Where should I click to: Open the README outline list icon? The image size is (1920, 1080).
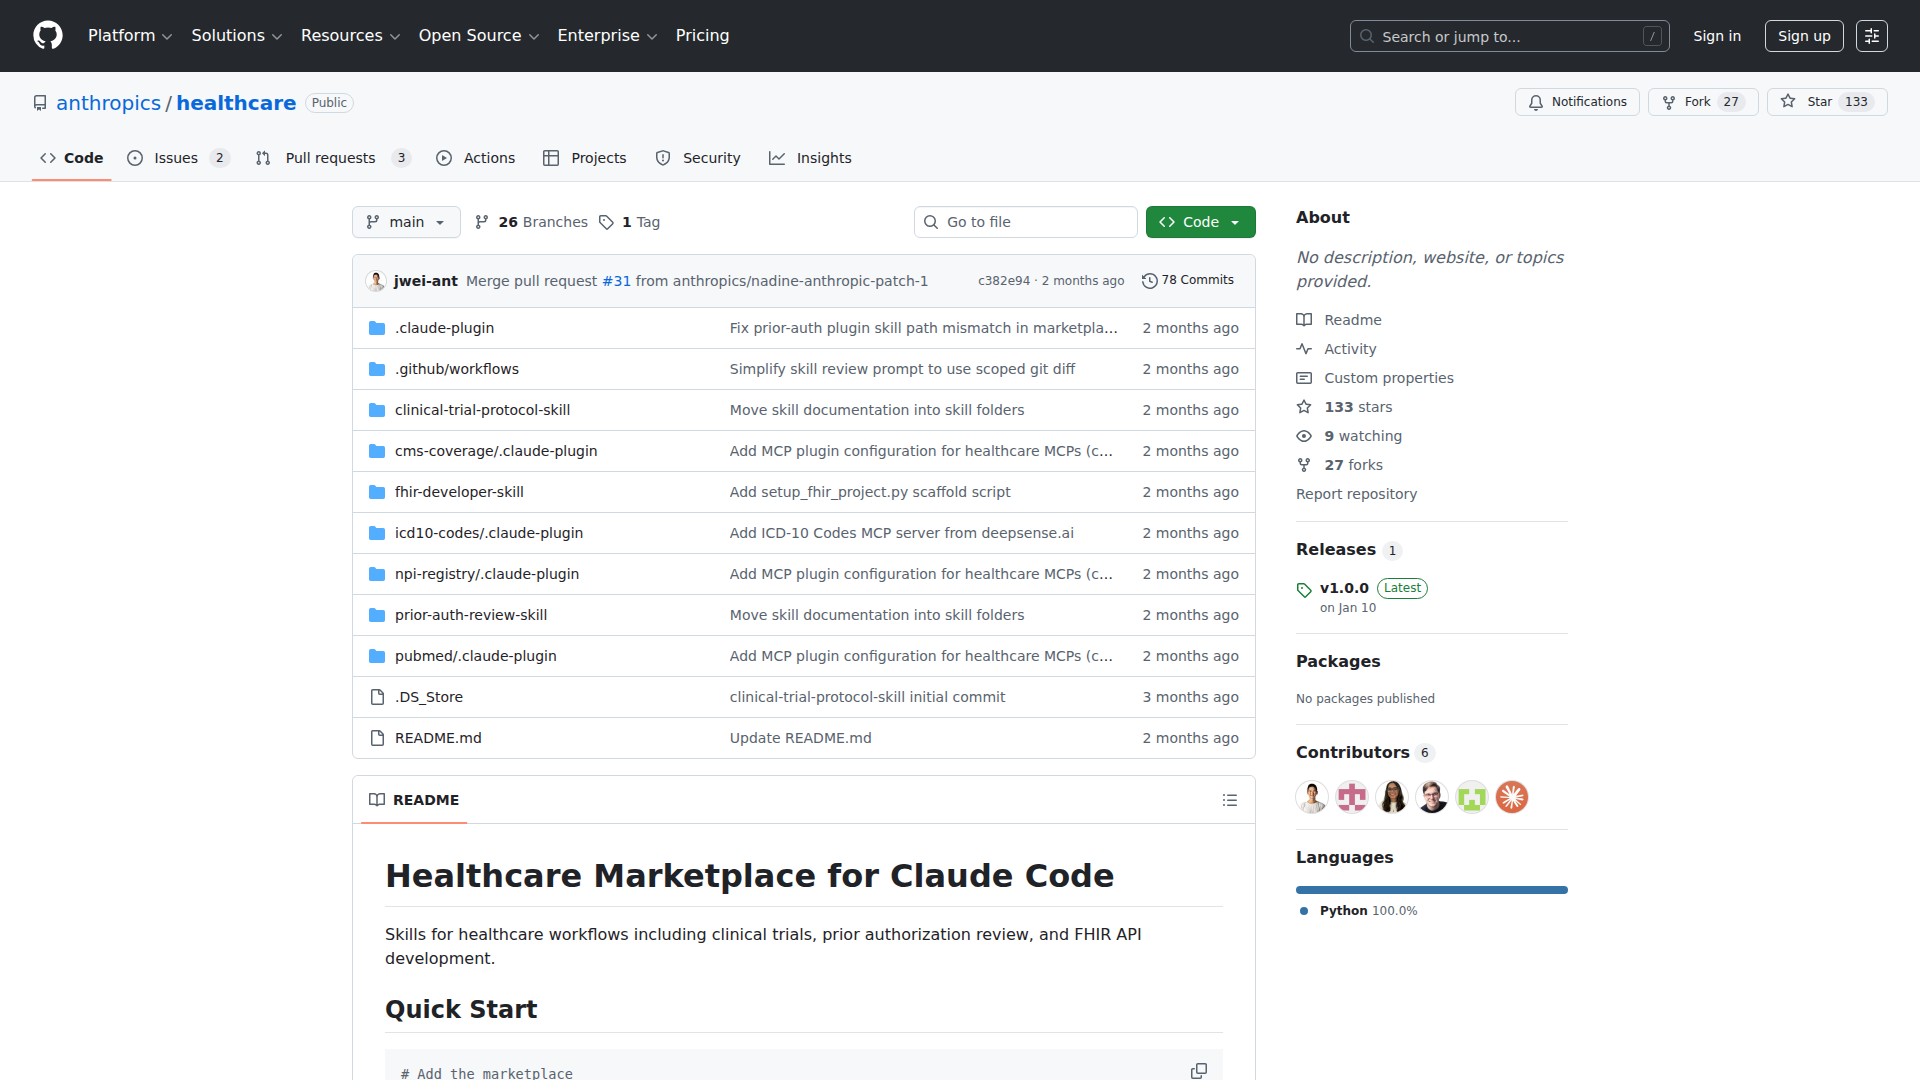[1230, 800]
